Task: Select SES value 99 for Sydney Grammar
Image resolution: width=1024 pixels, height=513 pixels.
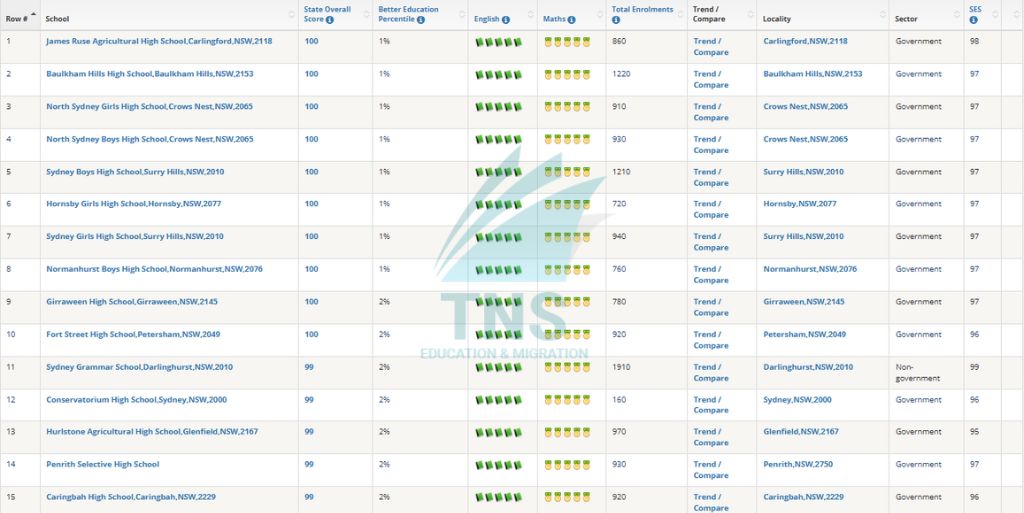Action: click(974, 367)
